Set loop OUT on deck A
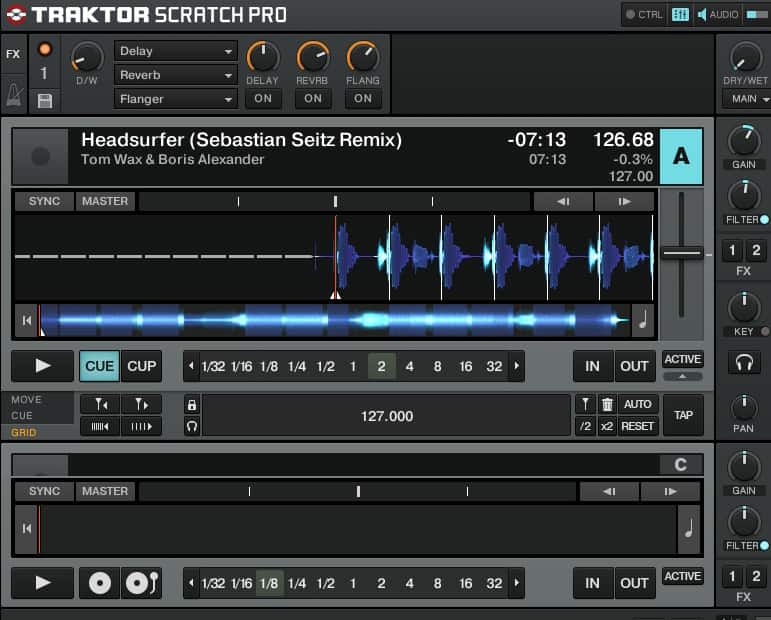 634,366
